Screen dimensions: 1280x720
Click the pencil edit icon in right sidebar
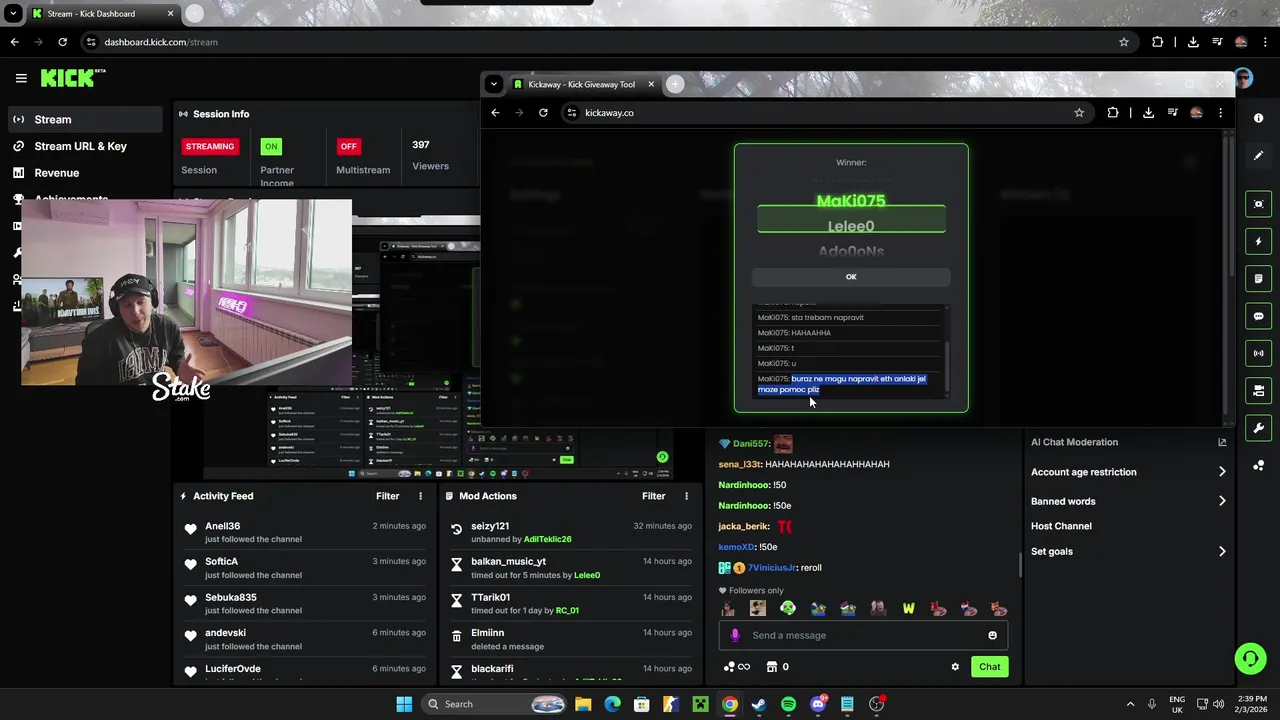pos(1258,156)
